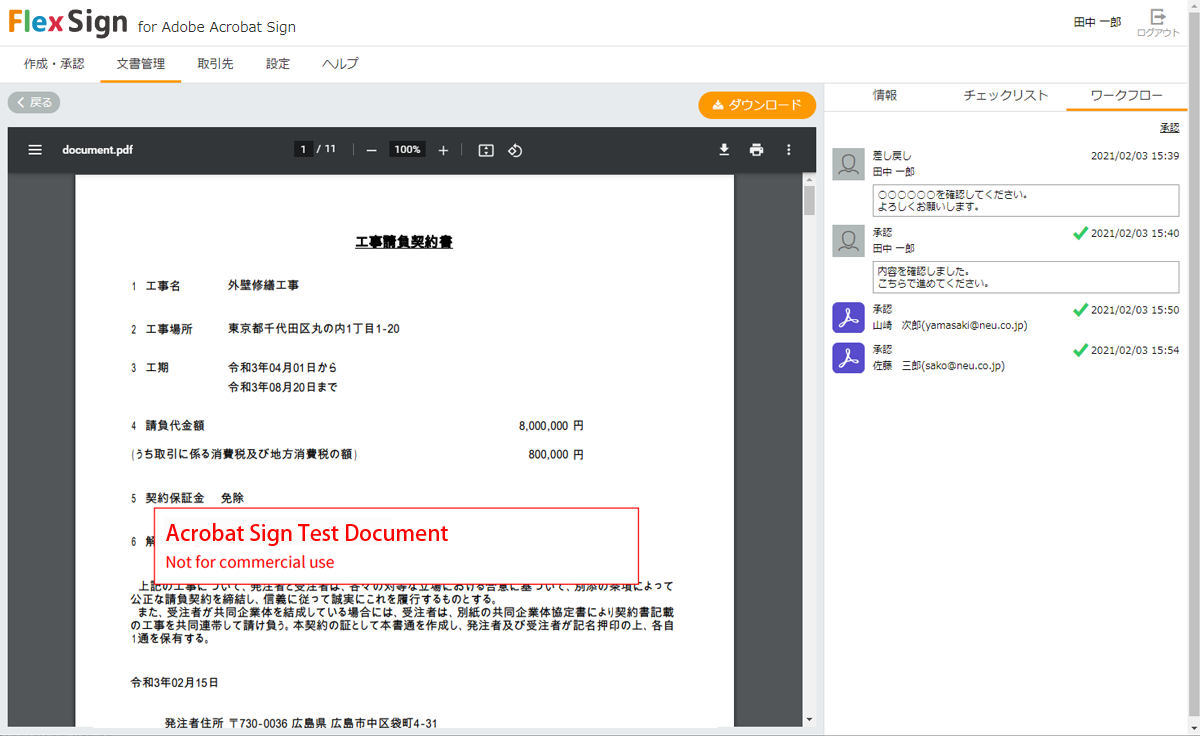The image size is (1200, 736).
Task: Click green checkmark at 15:54 entry
Action: pos(1080,350)
